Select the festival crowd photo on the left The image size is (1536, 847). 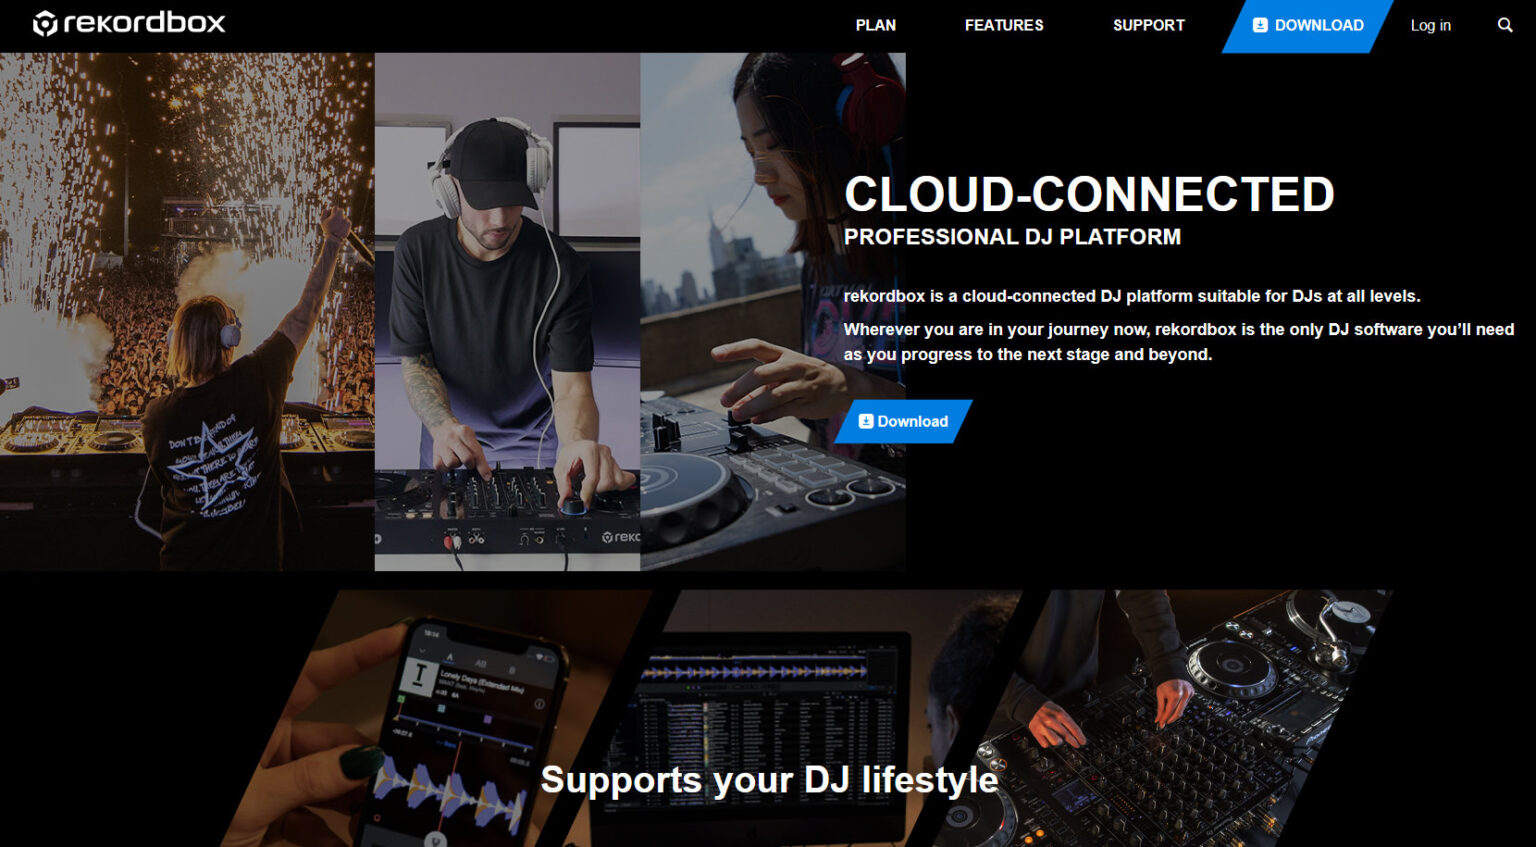click(x=185, y=310)
